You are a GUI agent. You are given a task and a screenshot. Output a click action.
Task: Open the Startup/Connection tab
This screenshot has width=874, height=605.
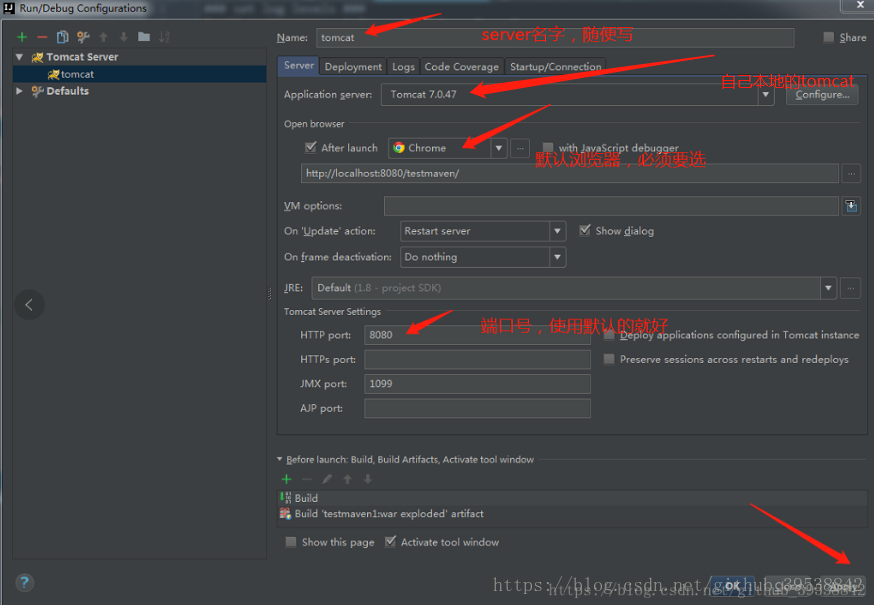pos(556,67)
